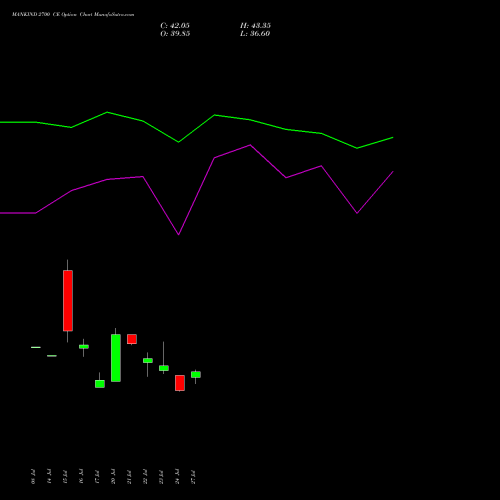Click the open value O: 39.85
The image size is (500, 500).
(x=175, y=34)
